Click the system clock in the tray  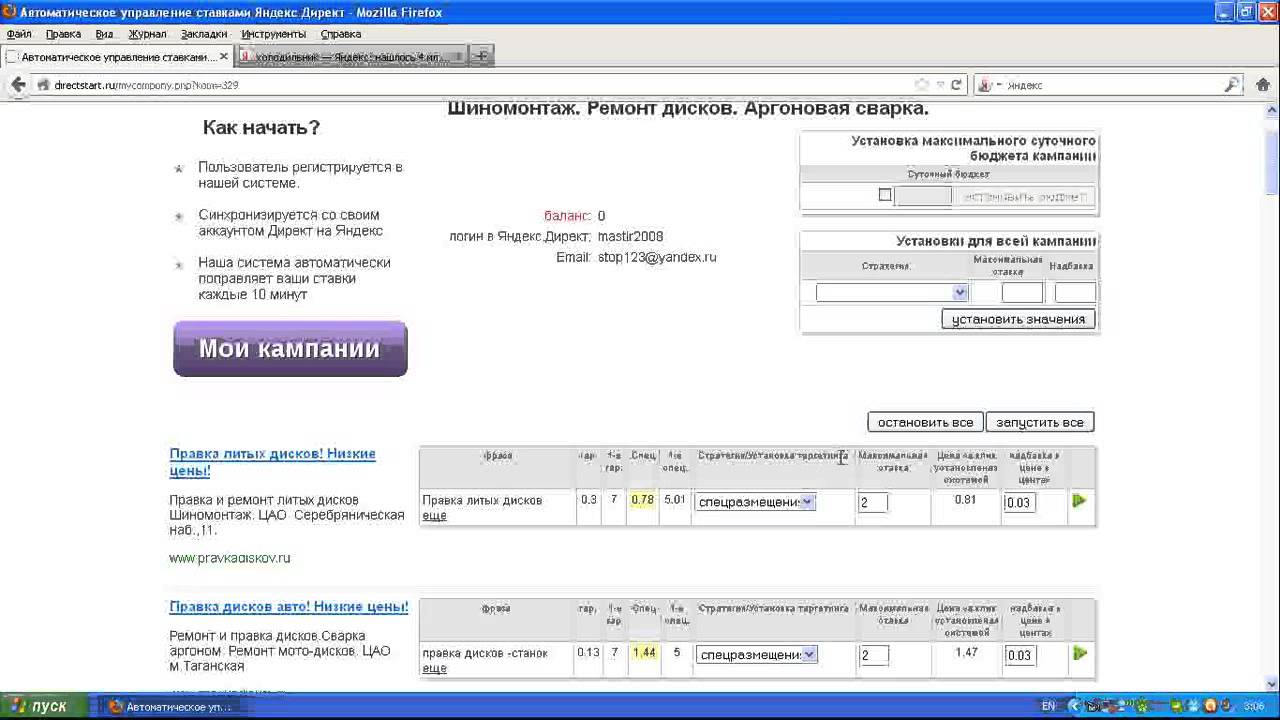pos(1254,706)
